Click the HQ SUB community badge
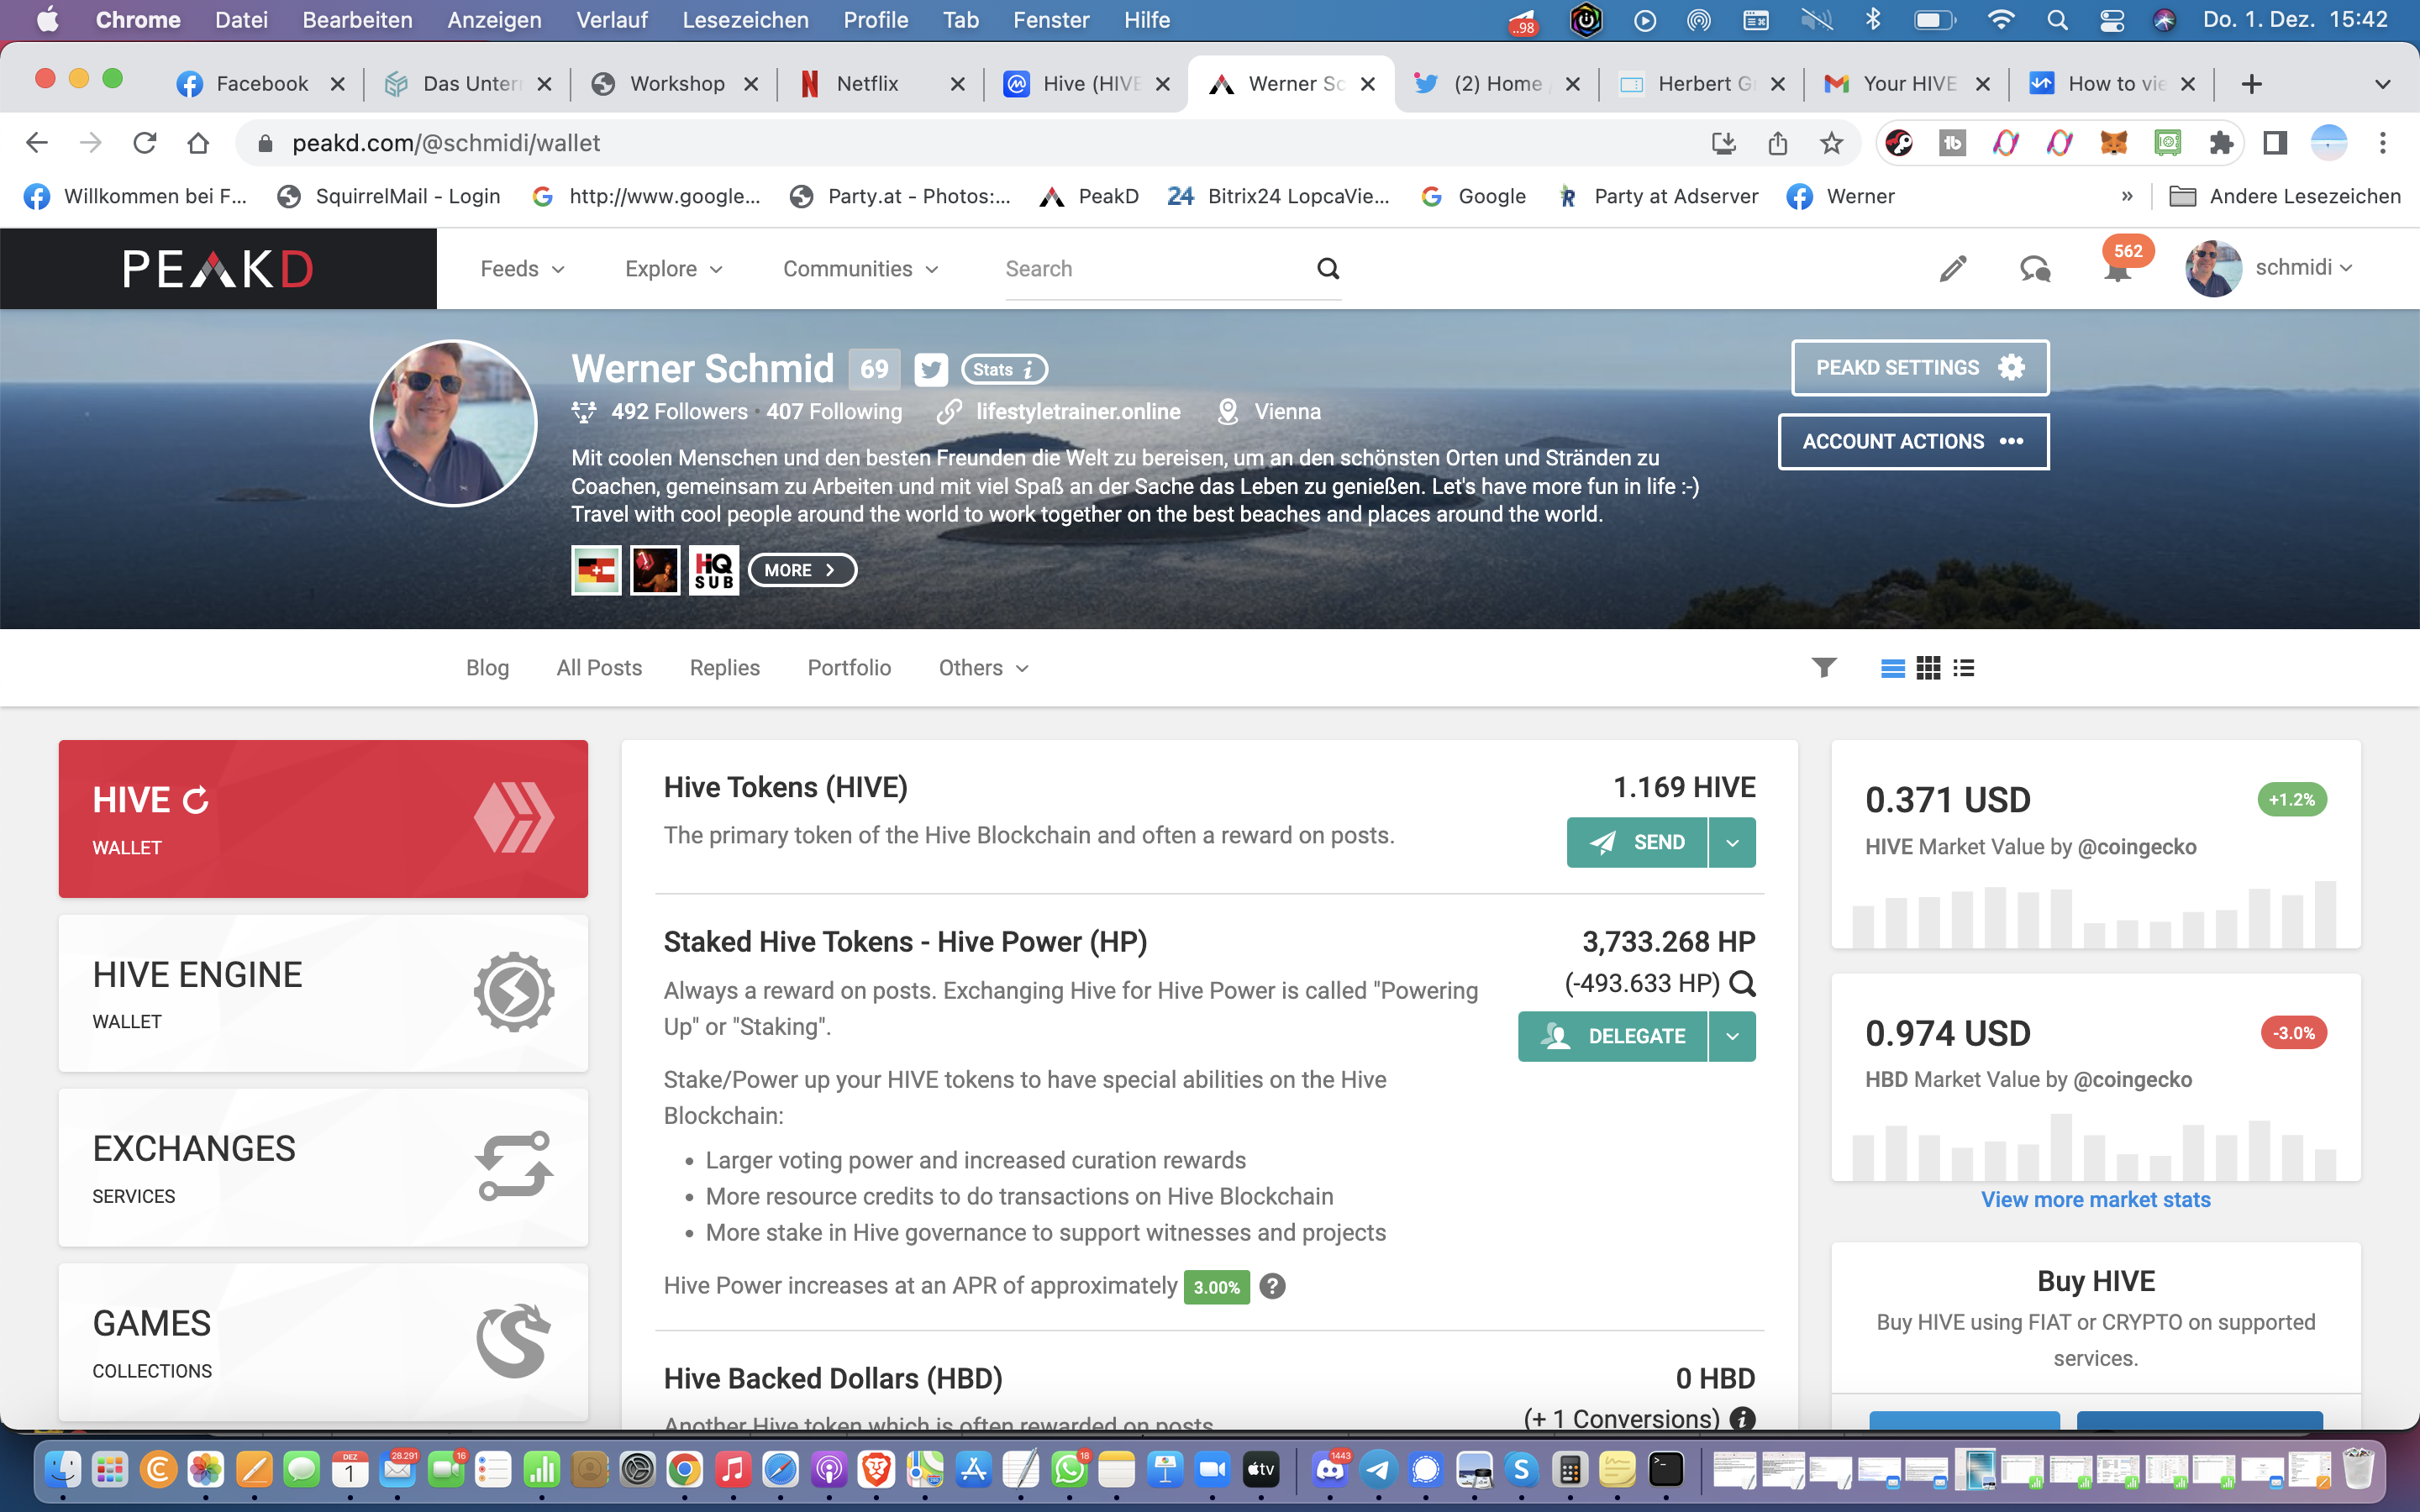Image resolution: width=2420 pixels, height=1512 pixels. click(x=714, y=570)
